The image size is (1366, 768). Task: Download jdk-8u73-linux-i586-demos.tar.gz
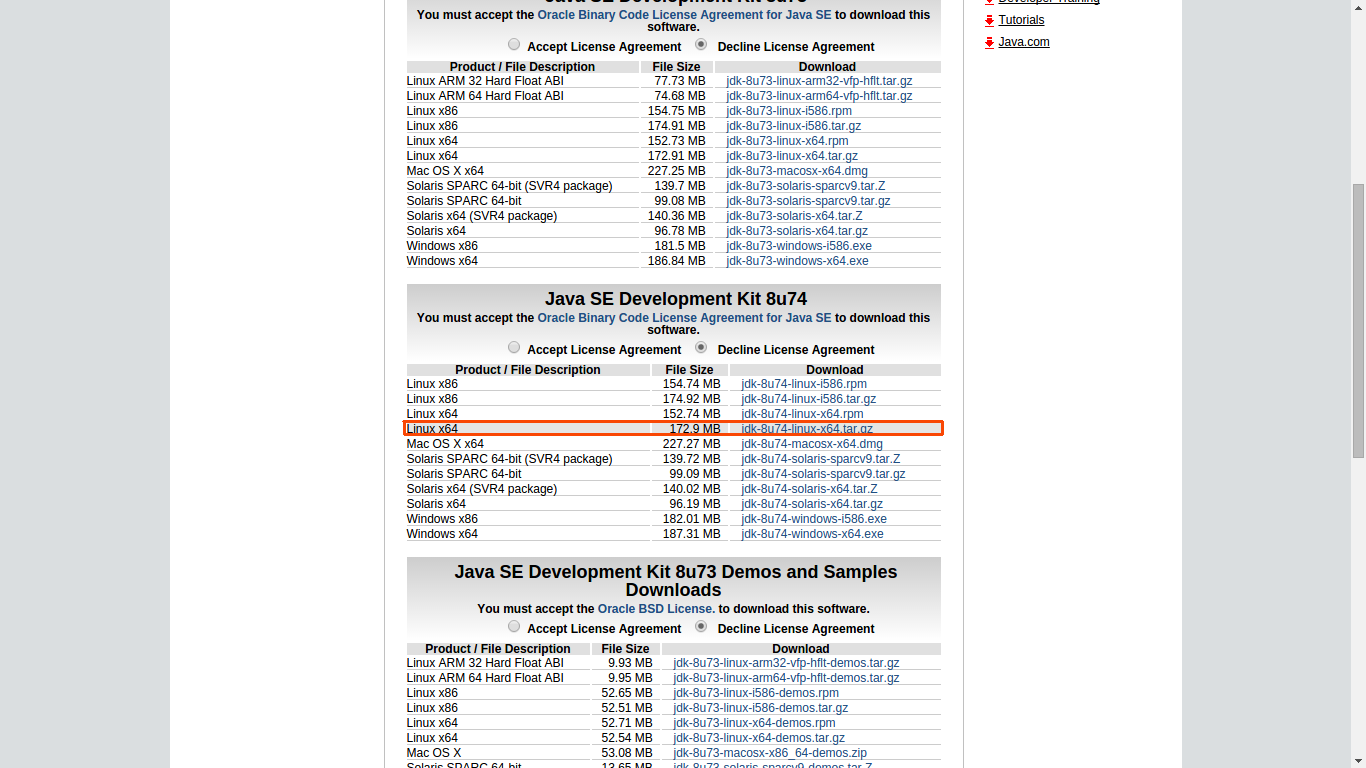tap(760, 708)
